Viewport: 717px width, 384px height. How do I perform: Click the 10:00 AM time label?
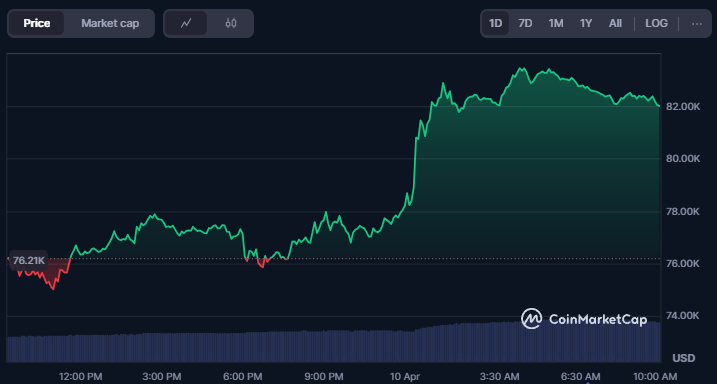click(655, 377)
